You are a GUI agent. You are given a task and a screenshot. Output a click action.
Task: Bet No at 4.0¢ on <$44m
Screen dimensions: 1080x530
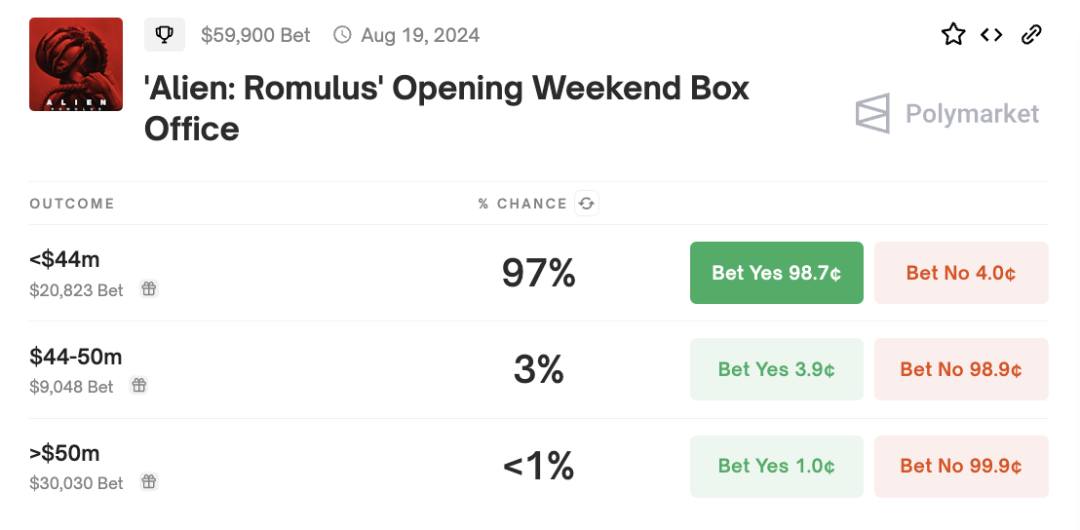point(961,273)
